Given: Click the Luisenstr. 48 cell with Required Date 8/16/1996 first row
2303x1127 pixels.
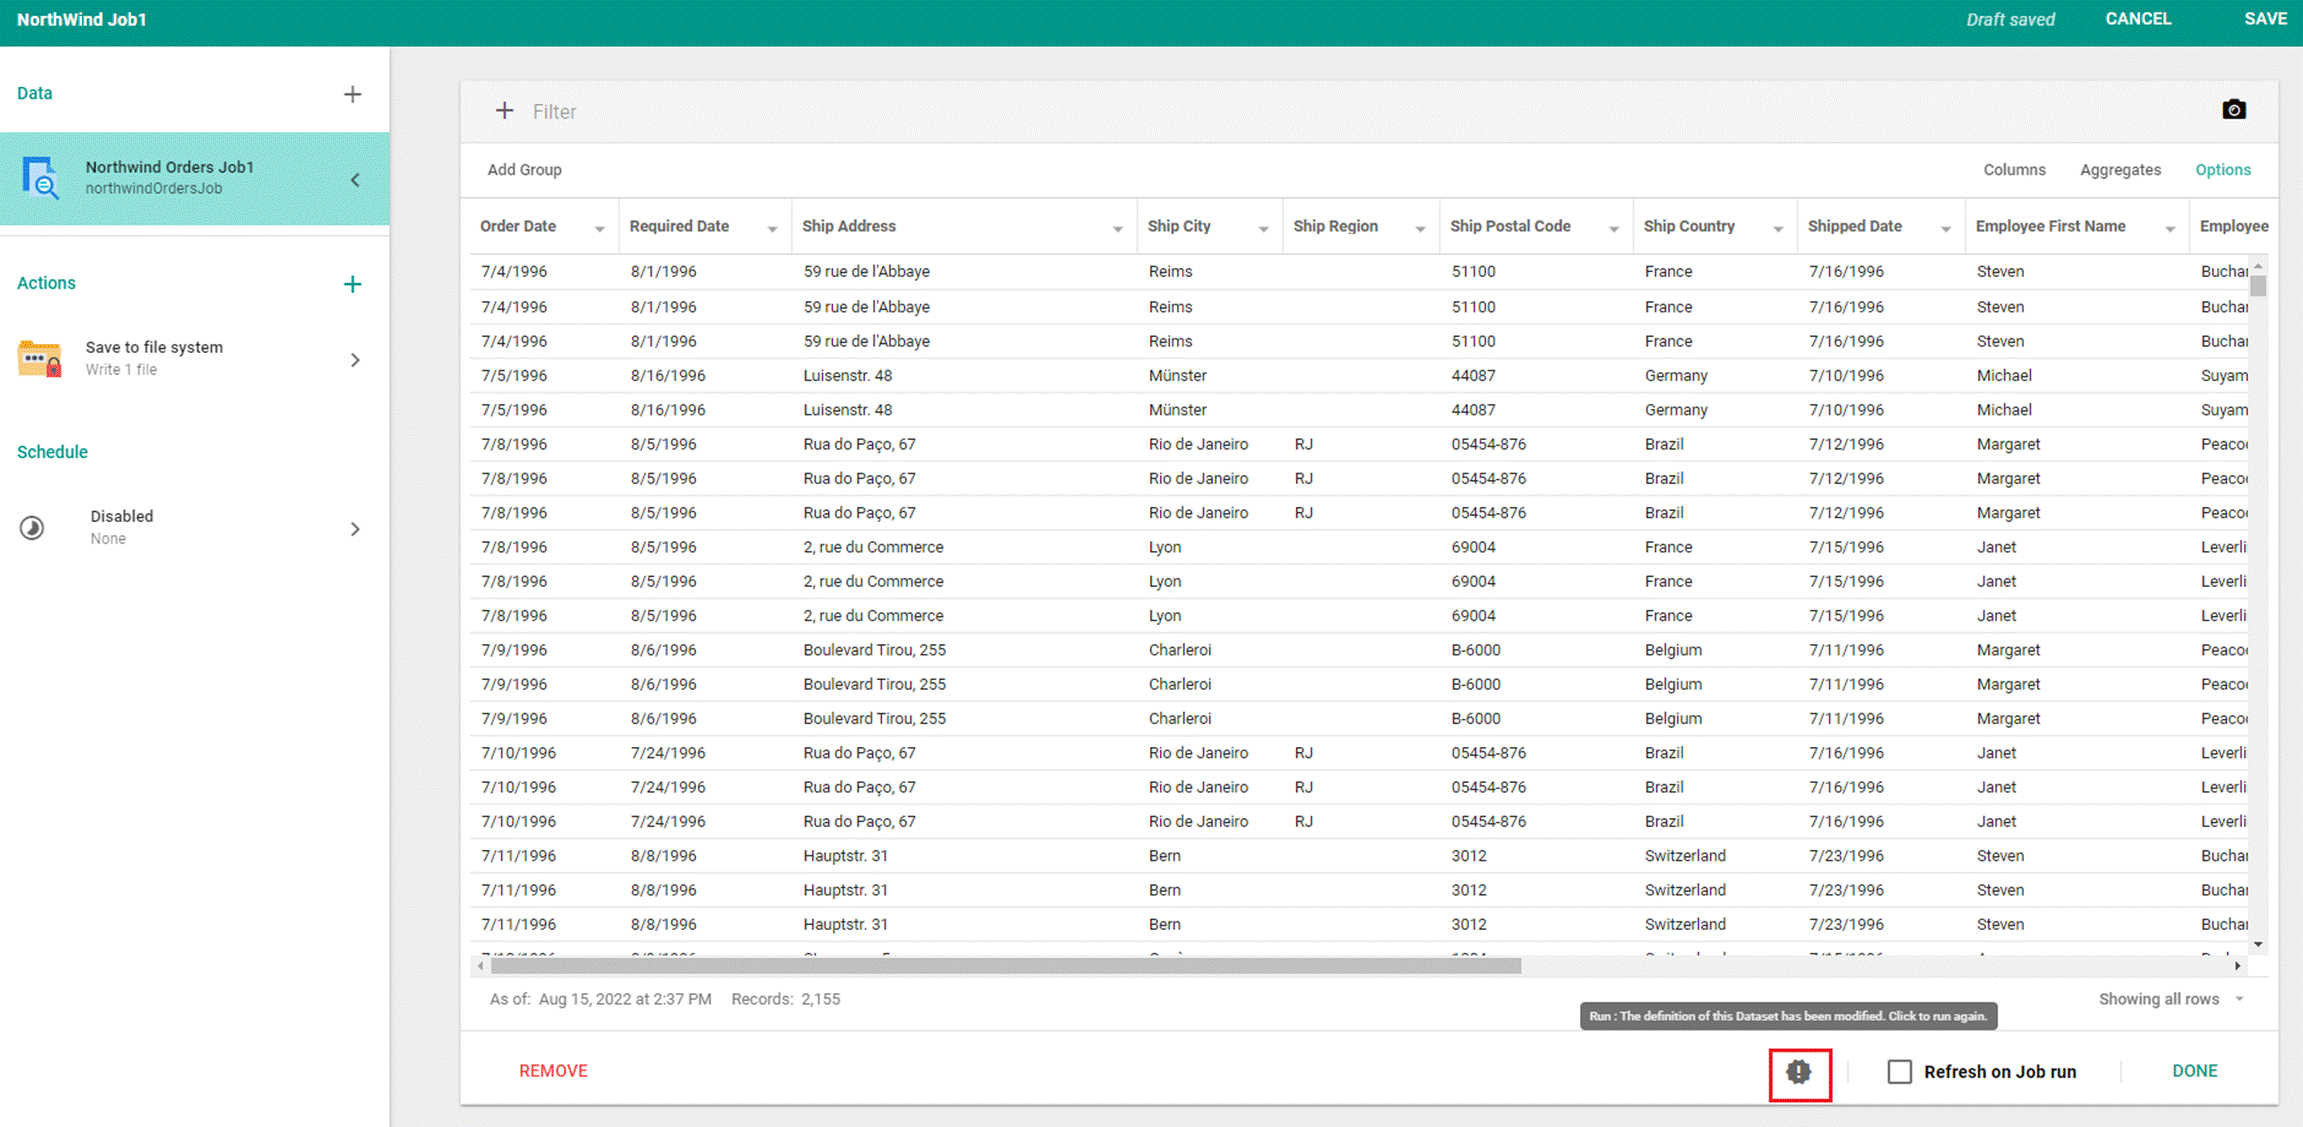Looking at the screenshot, I should (847, 376).
